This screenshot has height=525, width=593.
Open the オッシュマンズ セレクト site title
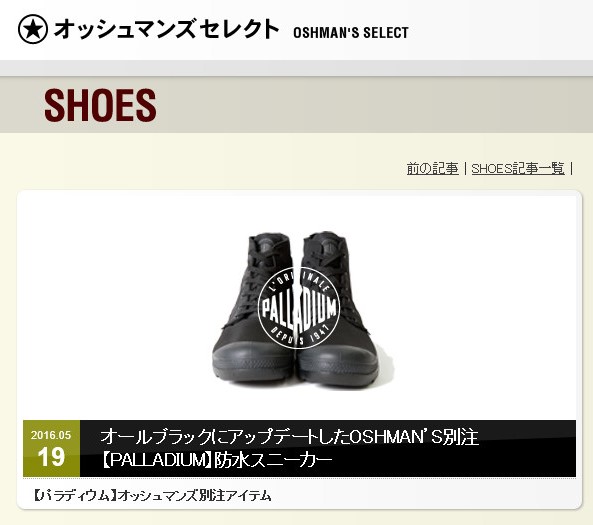point(166,29)
